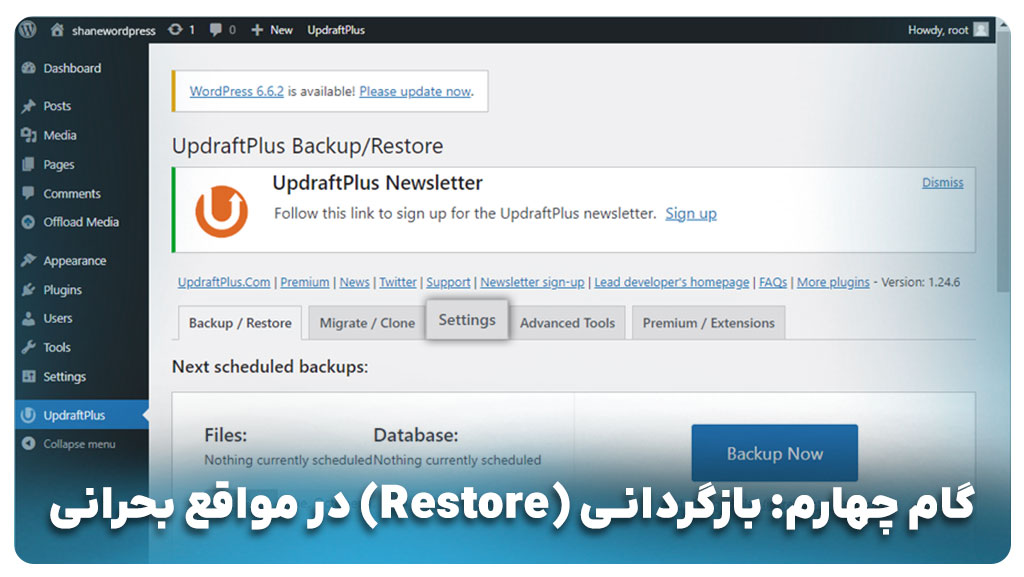This screenshot has width=1024, height=577.
Task: Click the Plugins icon in the sidebar
Action: [29, 290]
